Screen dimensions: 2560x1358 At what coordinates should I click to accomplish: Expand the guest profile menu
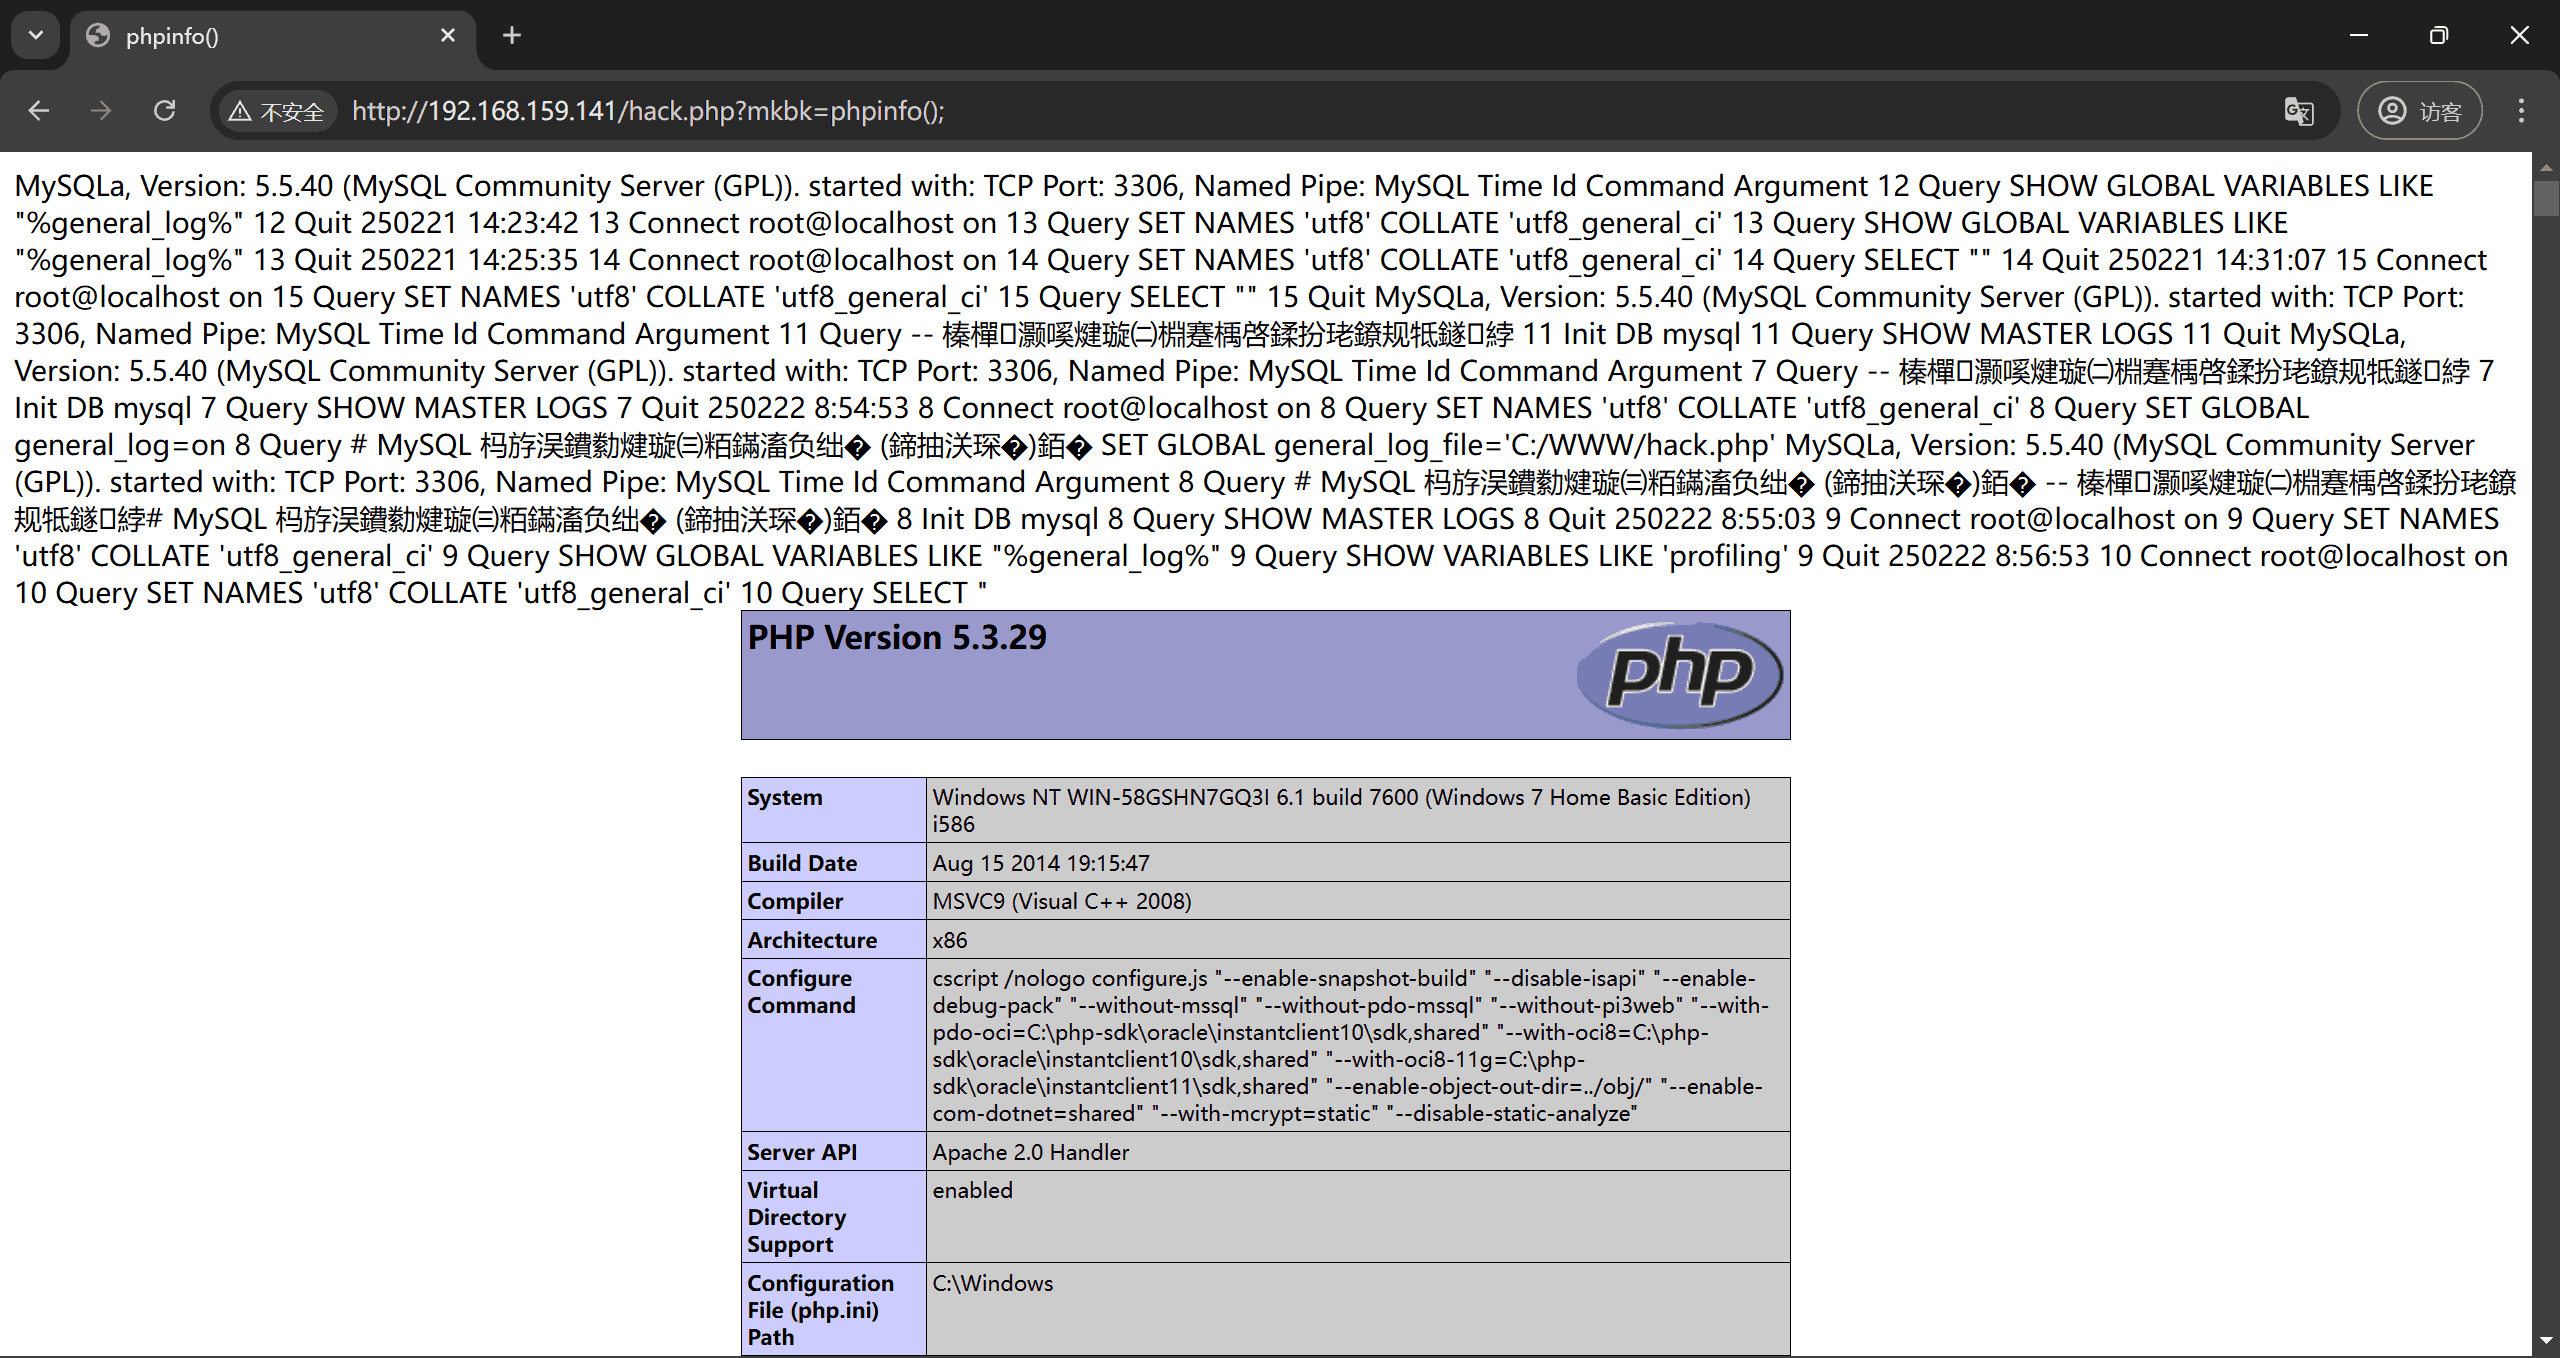pyautogui.click(x=2419, y=110)
